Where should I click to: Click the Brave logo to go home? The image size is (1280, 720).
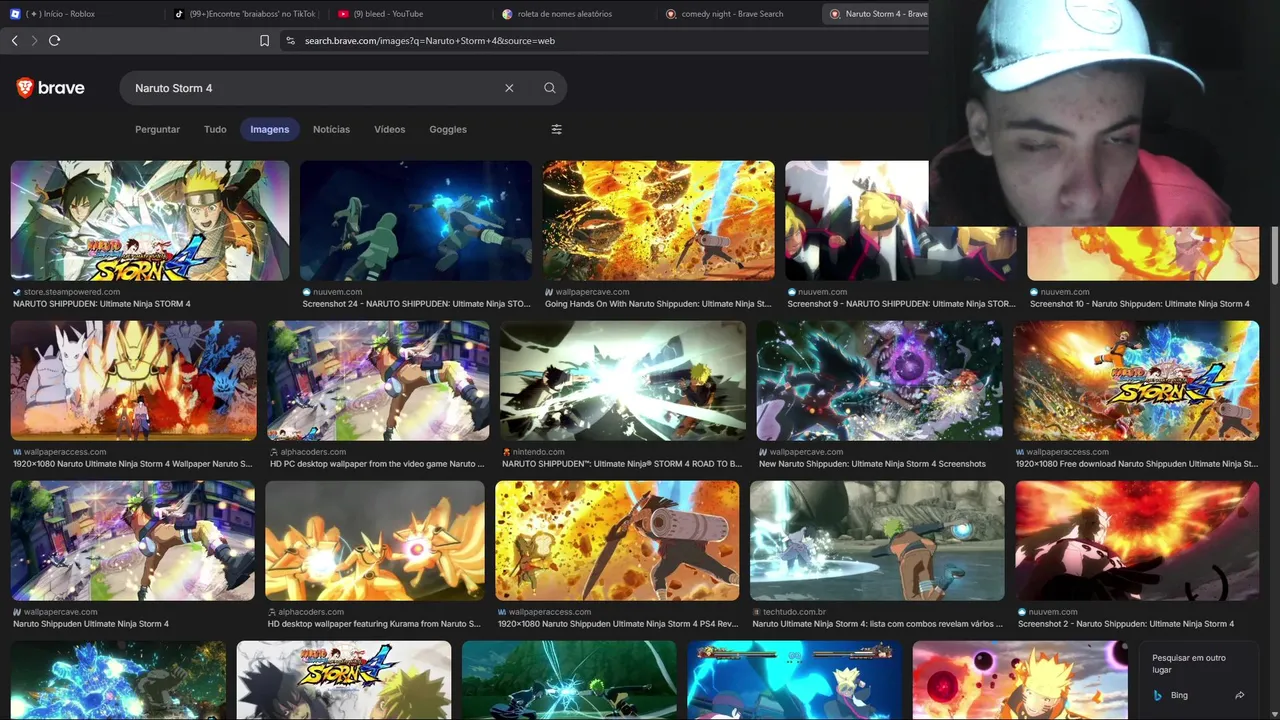[51, 88]
